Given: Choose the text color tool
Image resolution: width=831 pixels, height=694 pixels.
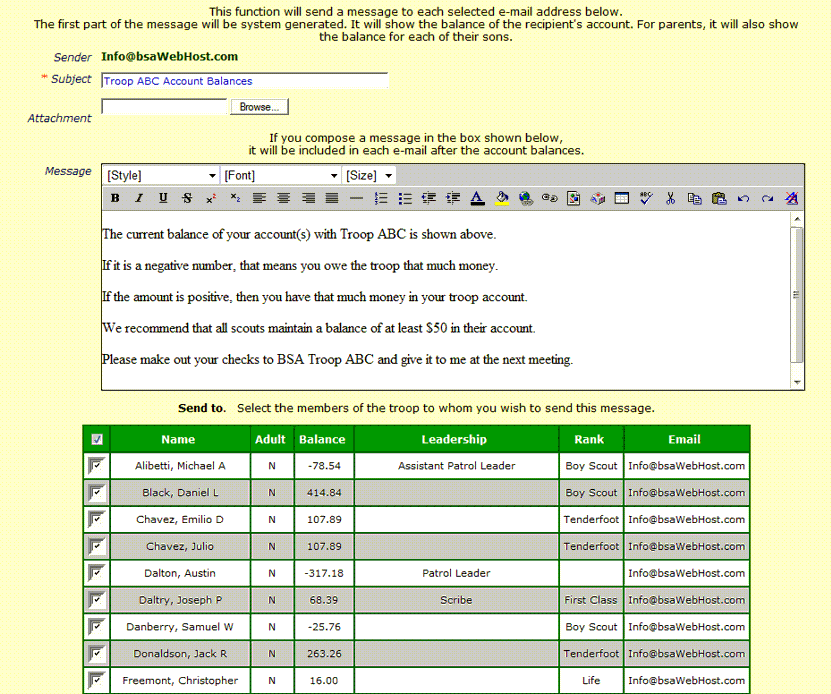Looking at the screenshot, I should point(478,199).
